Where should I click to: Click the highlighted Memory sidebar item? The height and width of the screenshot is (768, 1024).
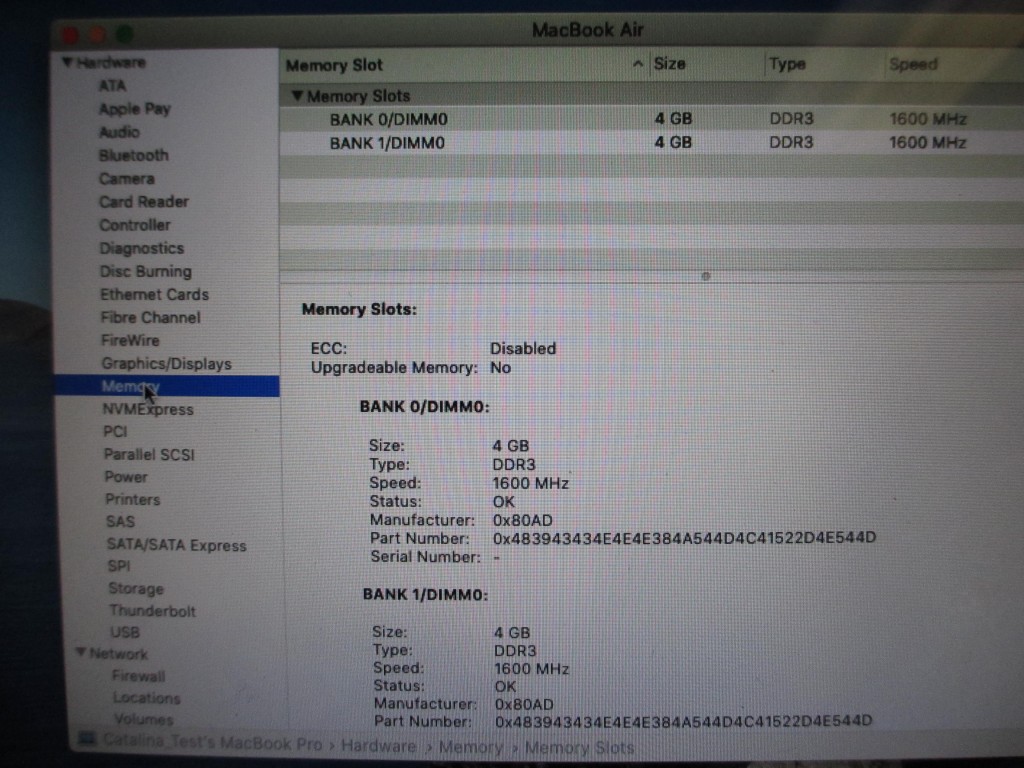tap(167, 386)
